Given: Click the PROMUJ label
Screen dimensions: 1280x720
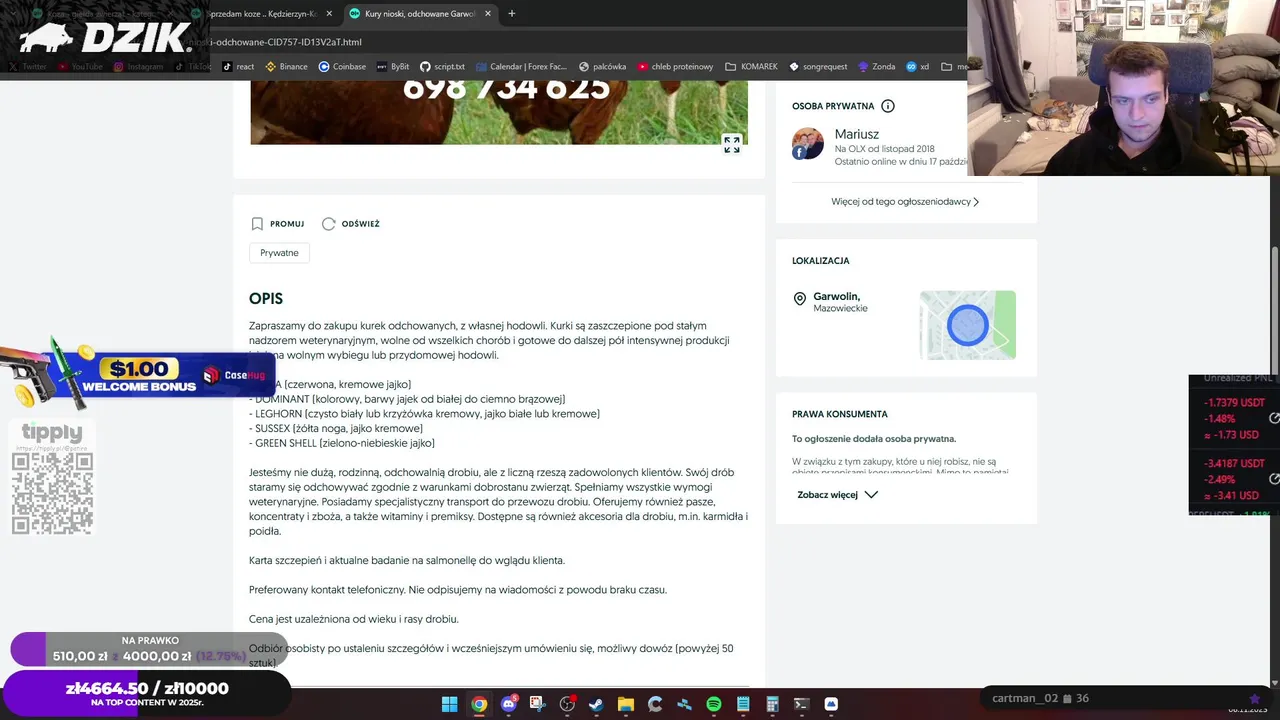Looking at the screenshot, I should (287, 224).
